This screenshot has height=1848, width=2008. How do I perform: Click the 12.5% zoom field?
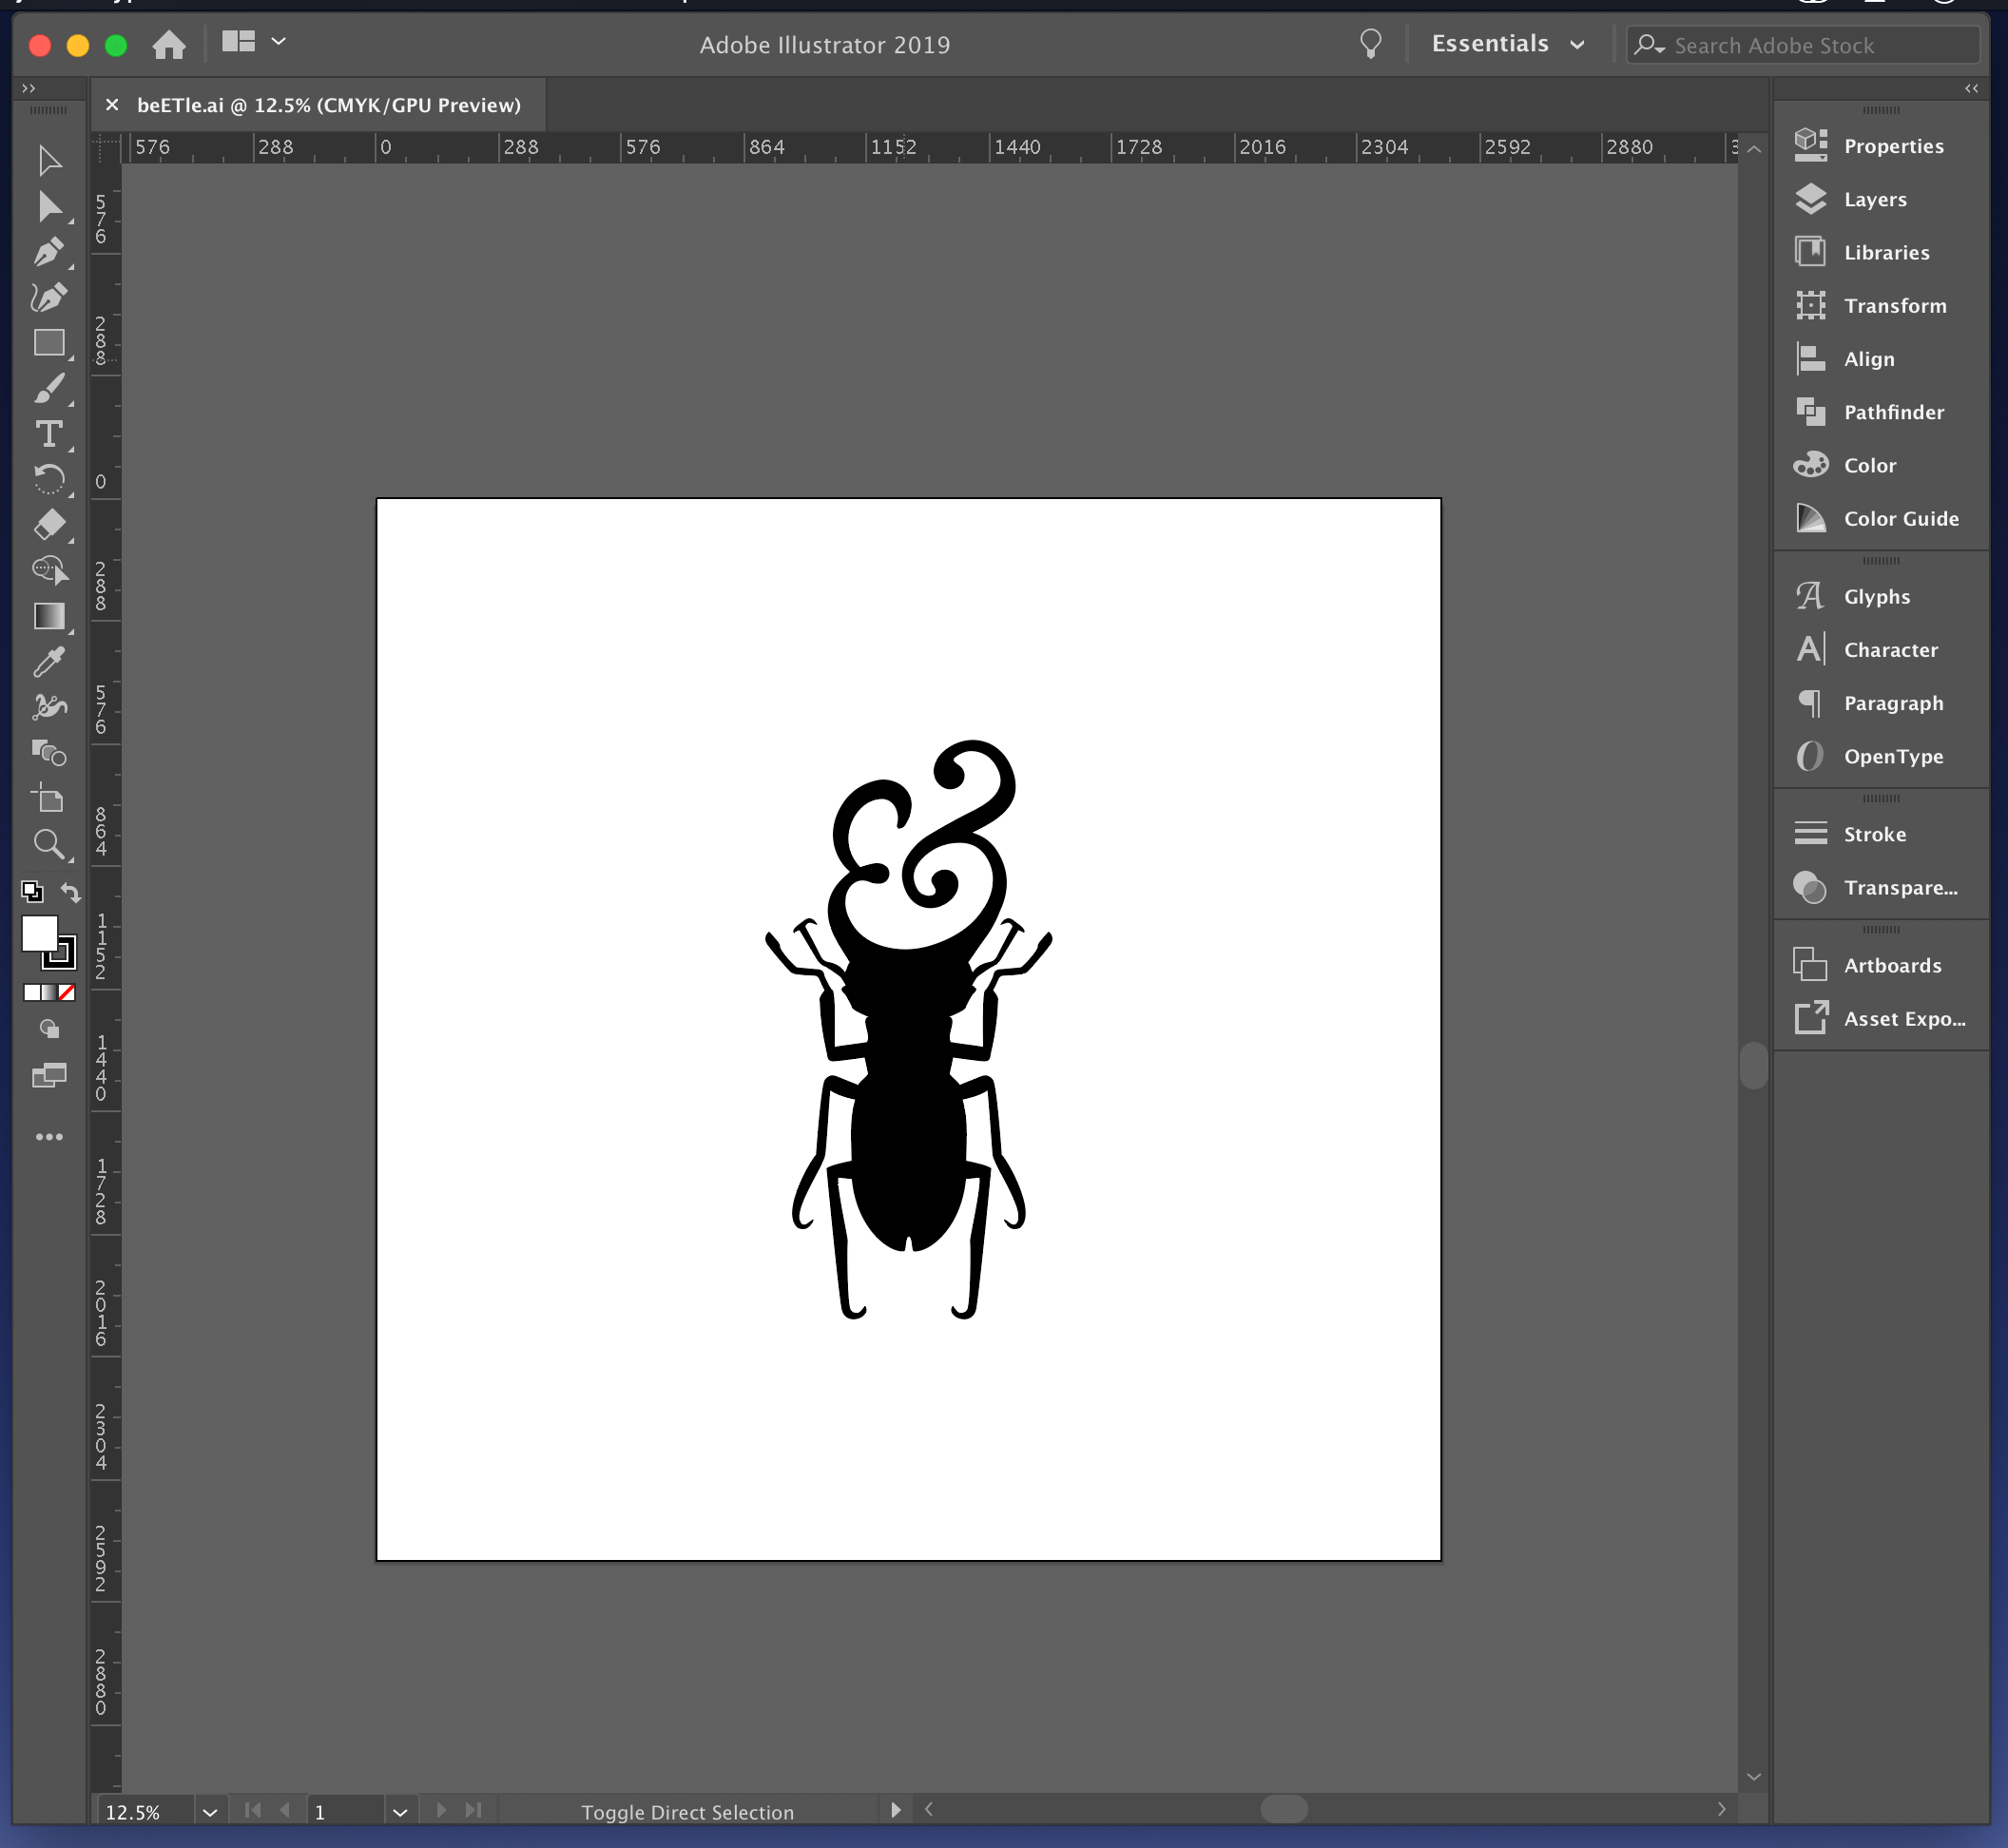(x=145, y=1812)
